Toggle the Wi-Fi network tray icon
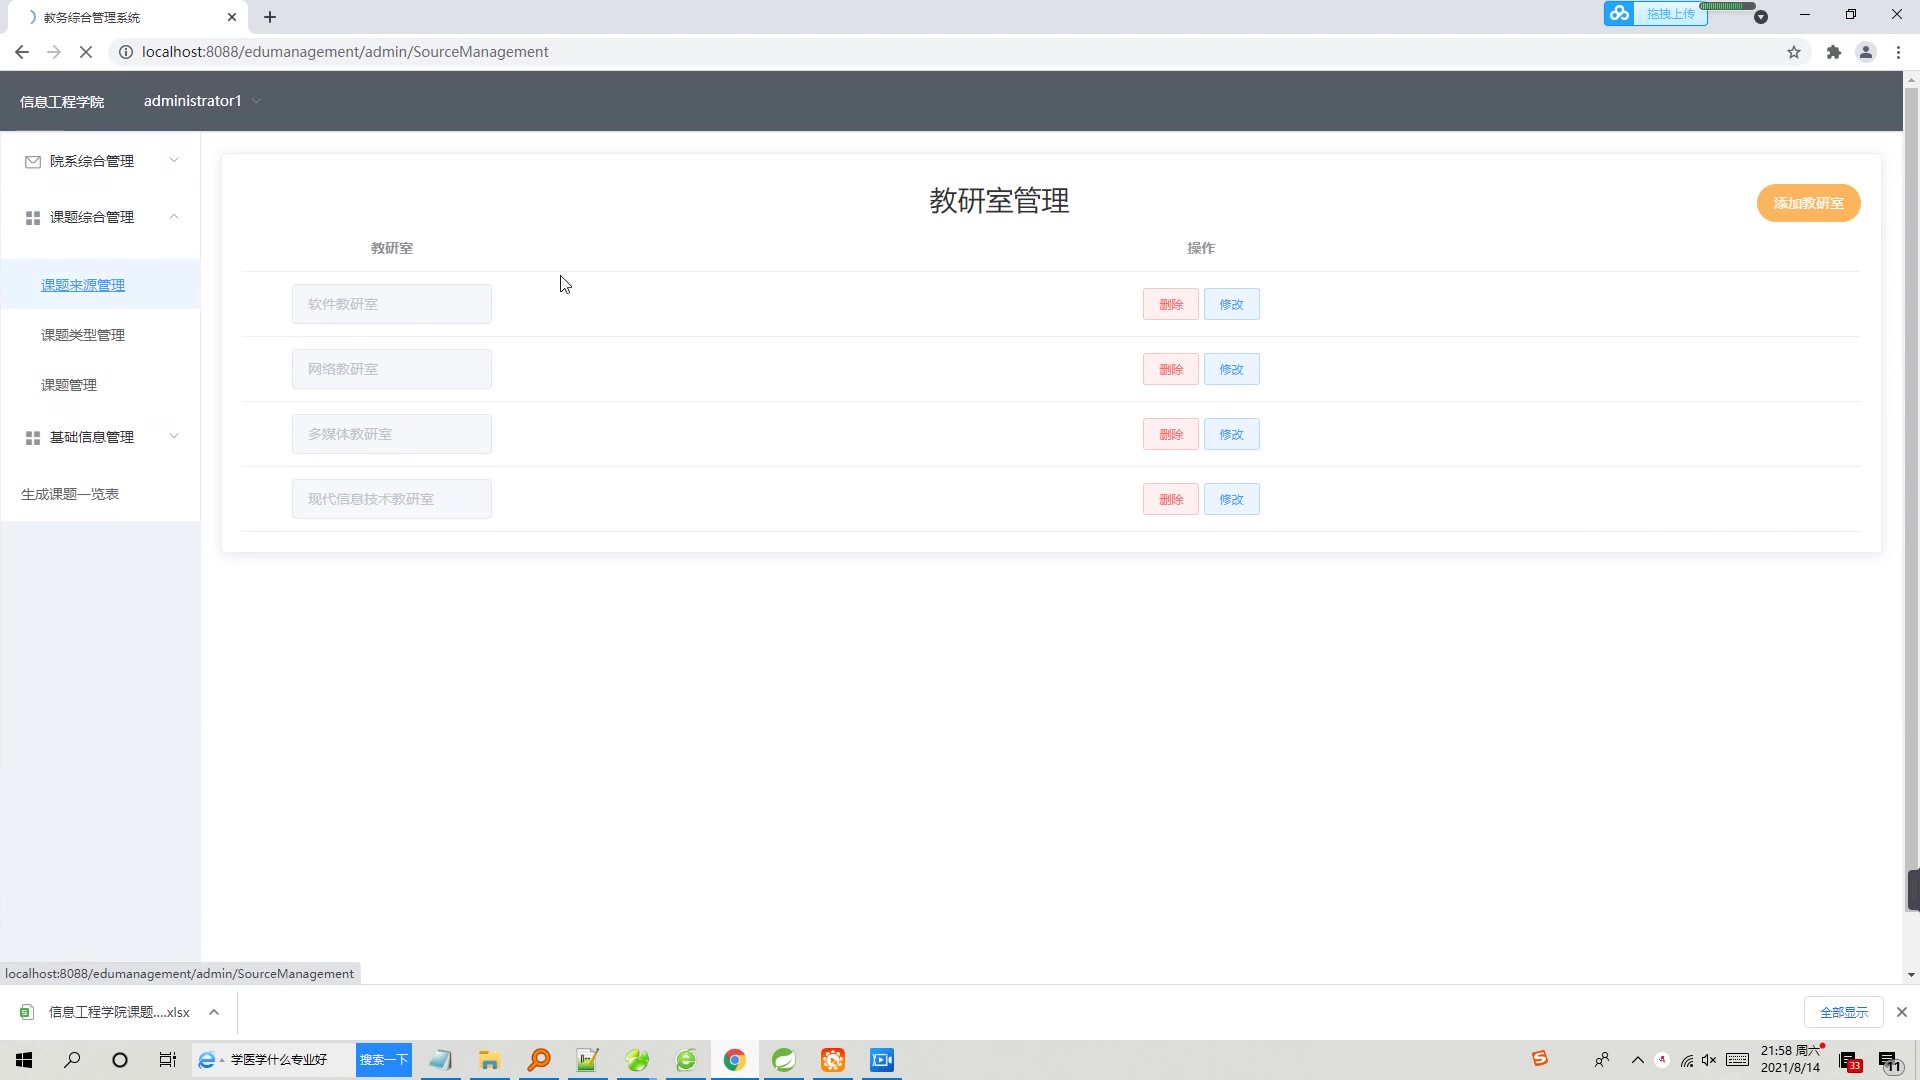The width and height of the screenshot is (1920, 1080). (1686, 1060)
